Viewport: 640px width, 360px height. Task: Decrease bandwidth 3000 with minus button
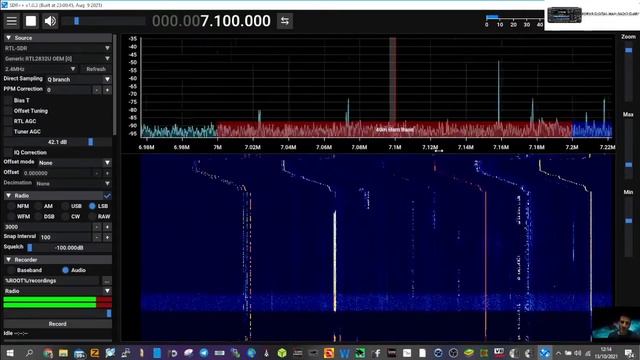pyautogui.click(x=97, y=227)
